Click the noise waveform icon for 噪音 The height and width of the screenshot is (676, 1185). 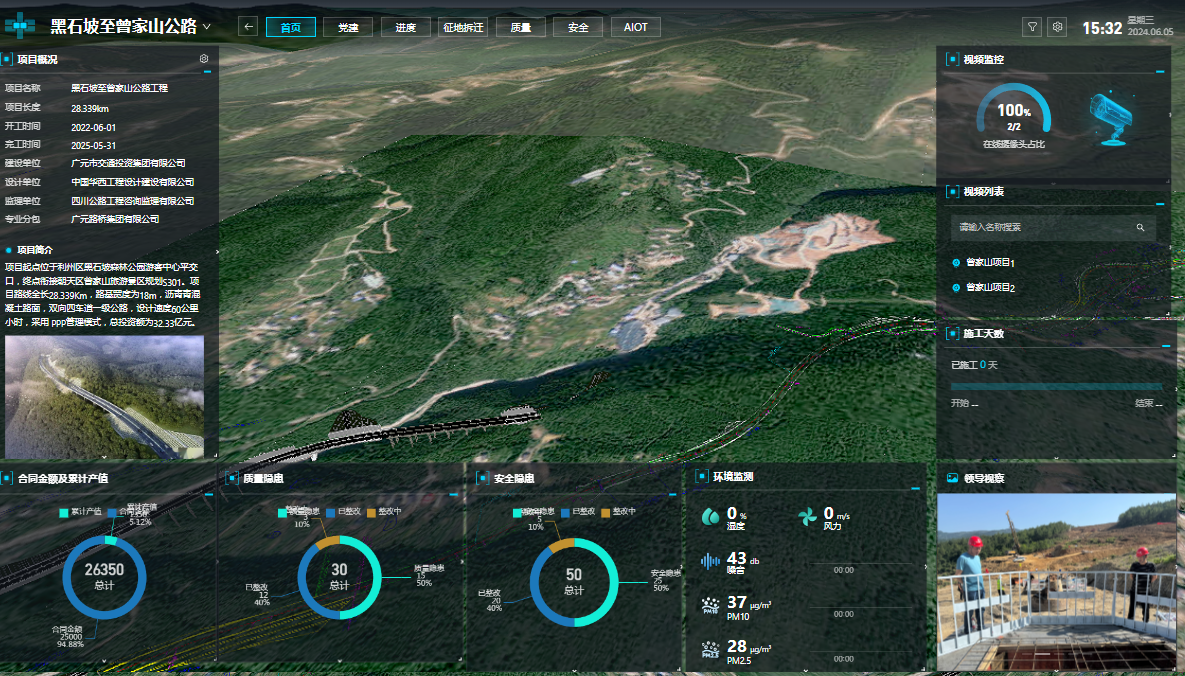tap(710, 561)
